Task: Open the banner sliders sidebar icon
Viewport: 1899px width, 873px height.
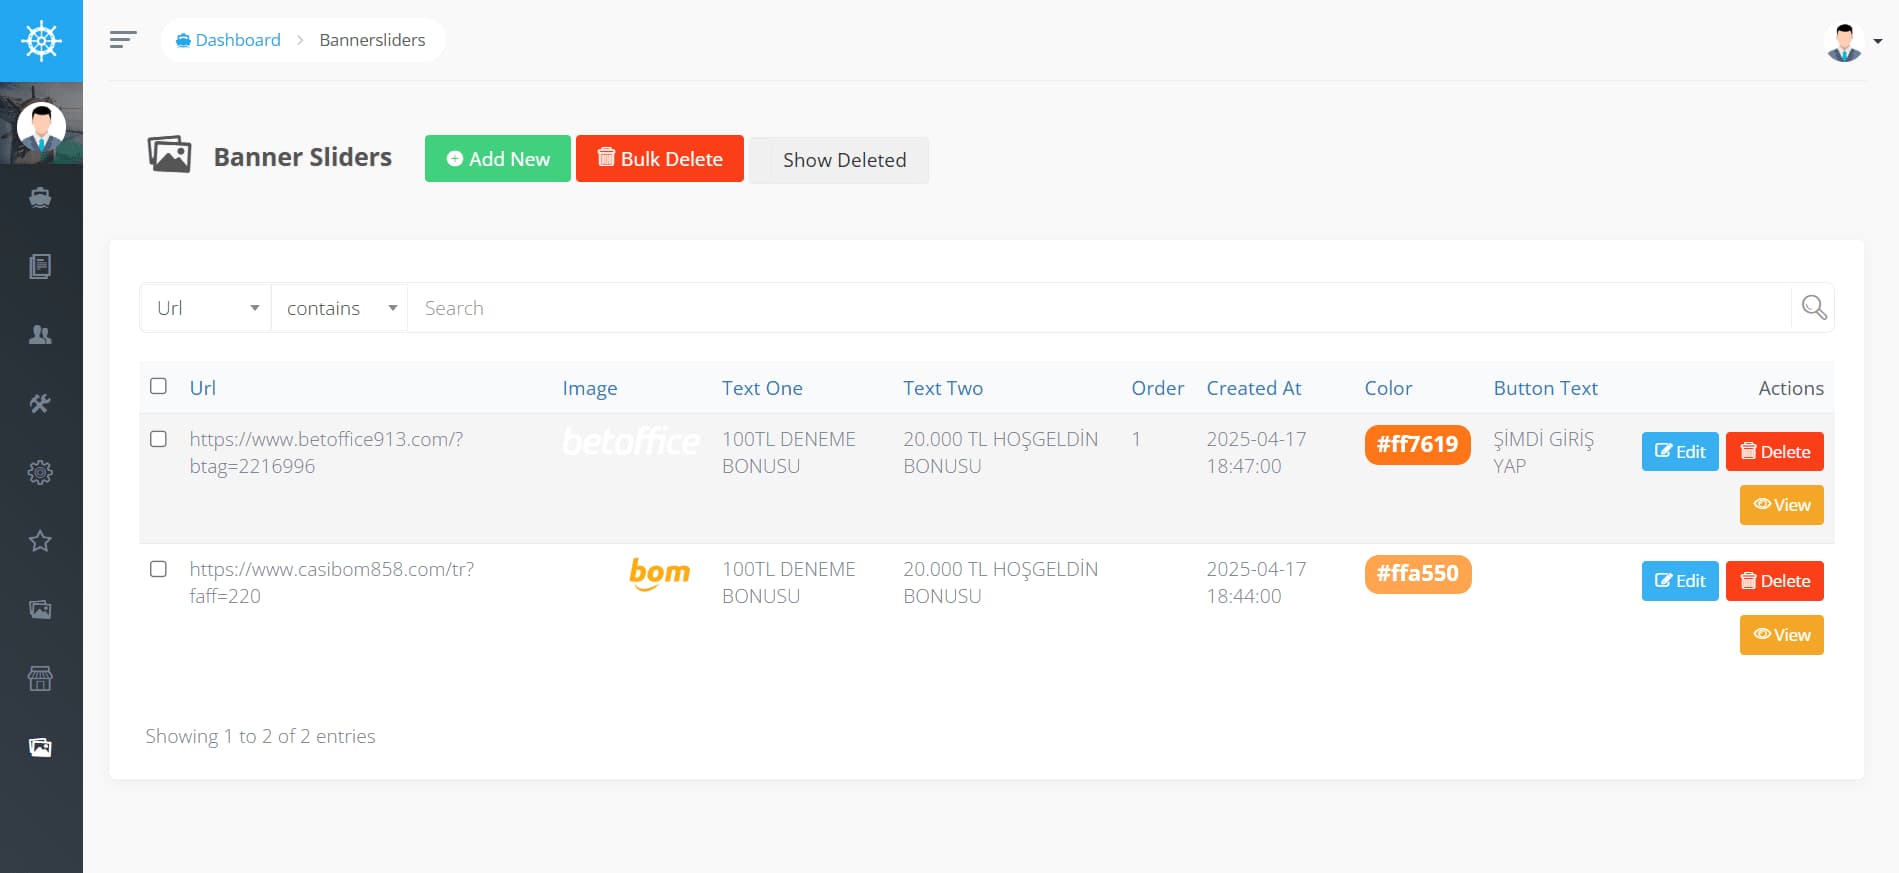Action: [x=40, y=748]
